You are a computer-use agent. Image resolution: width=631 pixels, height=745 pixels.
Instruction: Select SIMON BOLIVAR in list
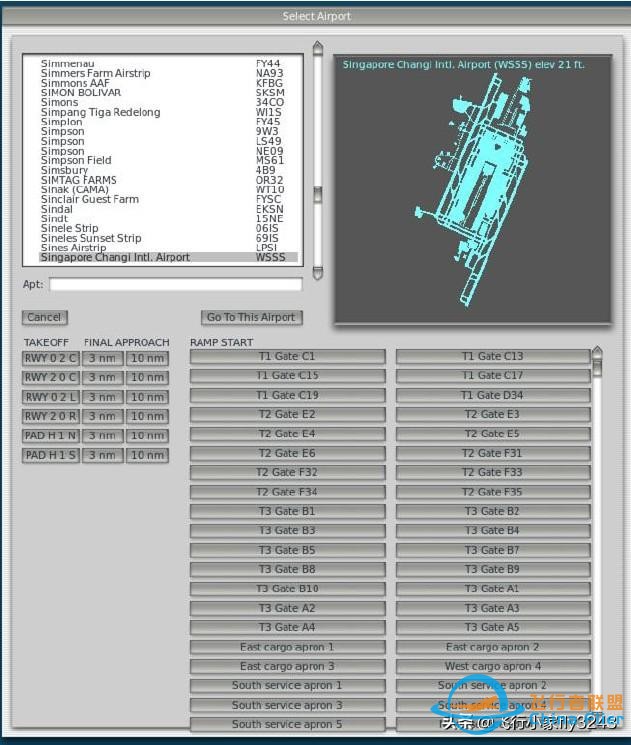click(x=168, y=93)
